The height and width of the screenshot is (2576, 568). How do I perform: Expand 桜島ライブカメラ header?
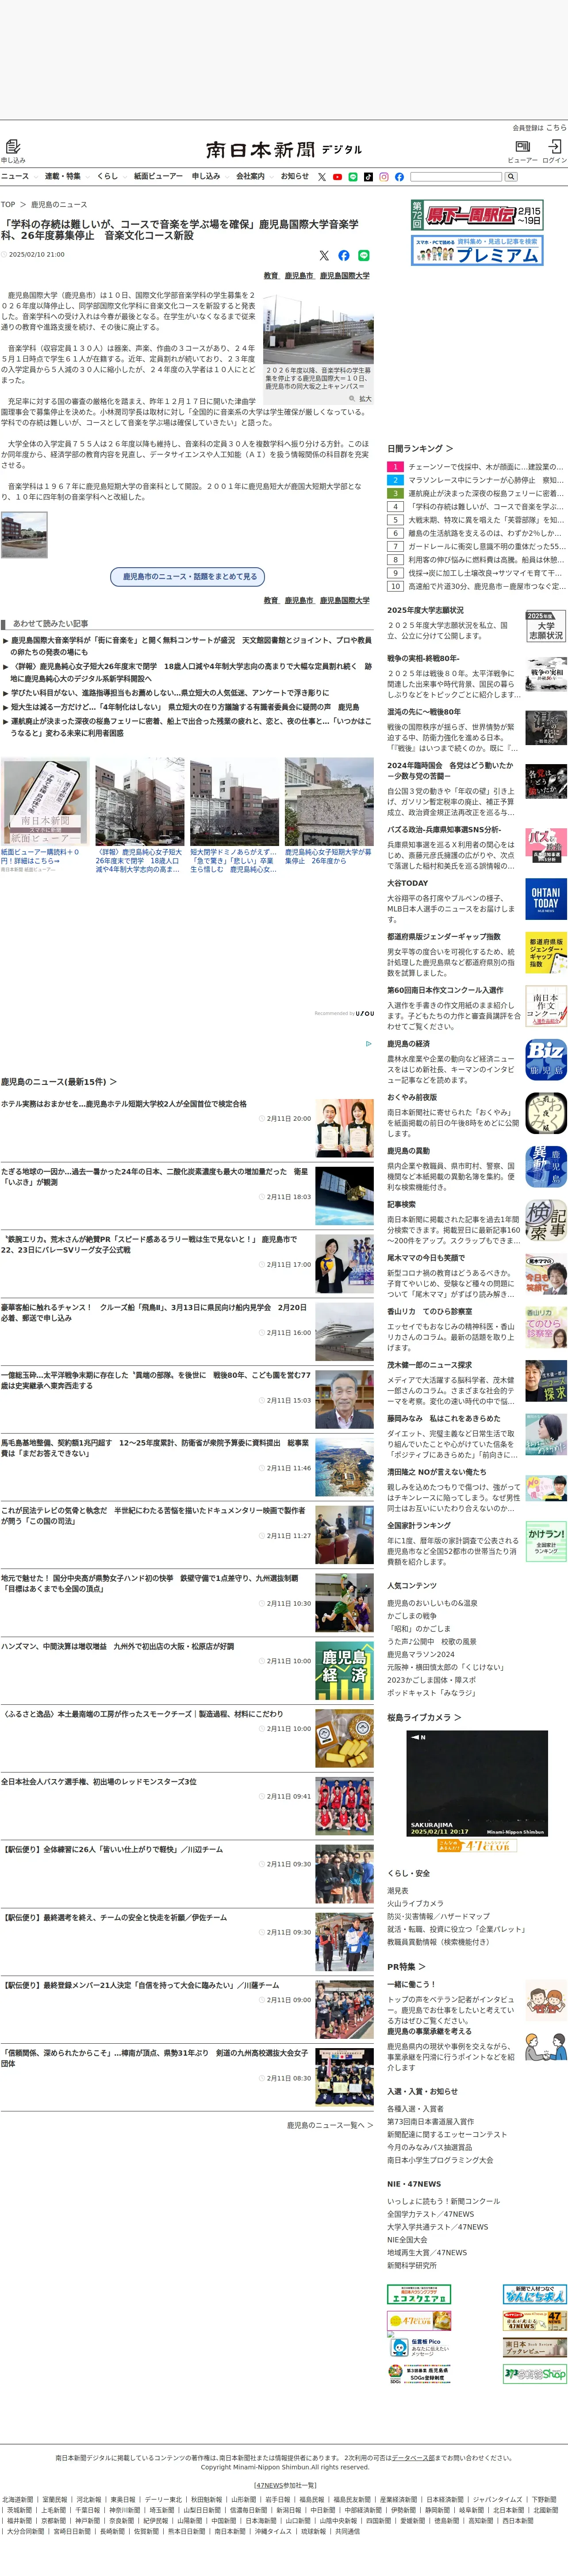pos(424,1717)
